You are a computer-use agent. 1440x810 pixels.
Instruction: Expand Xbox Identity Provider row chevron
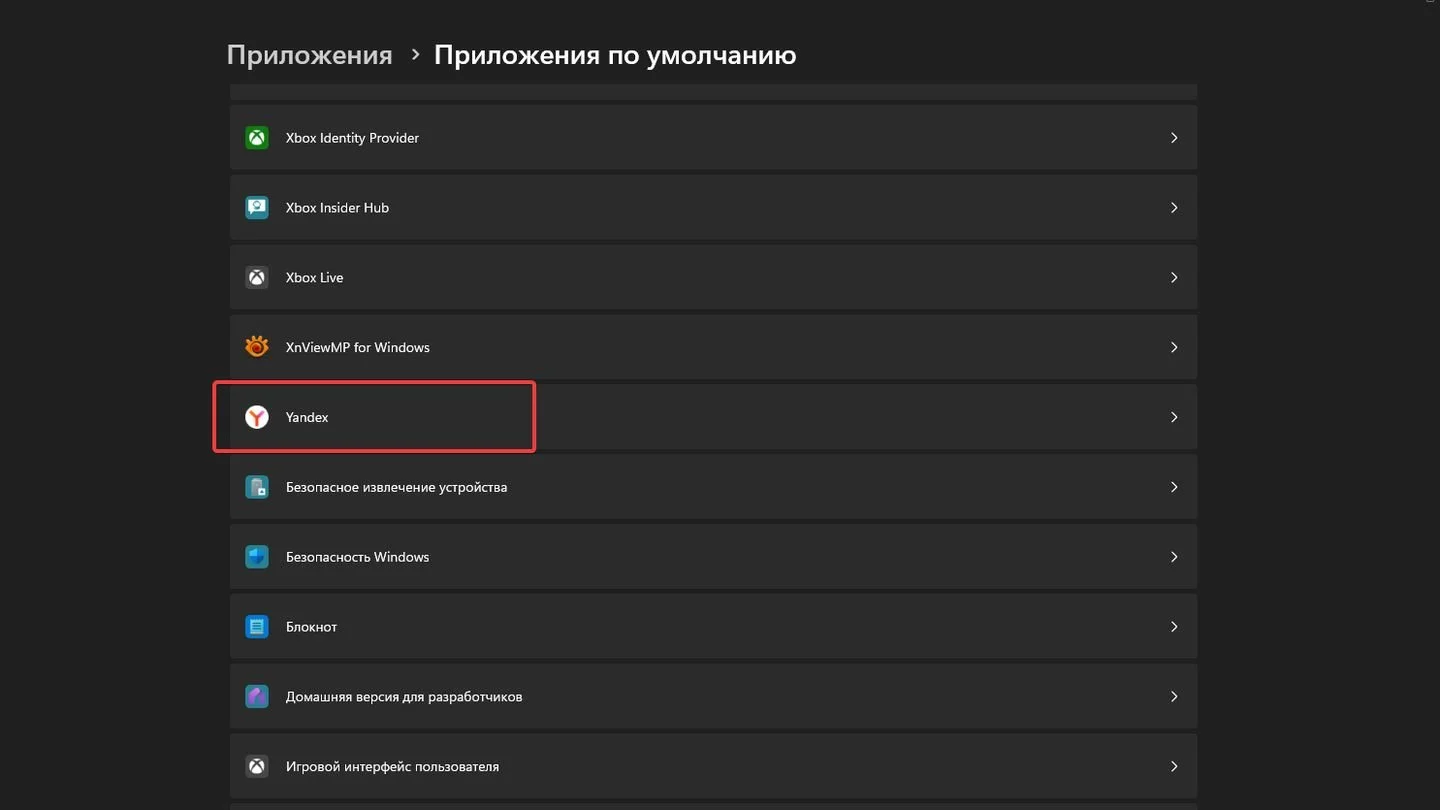click(x=1174, y=138)
